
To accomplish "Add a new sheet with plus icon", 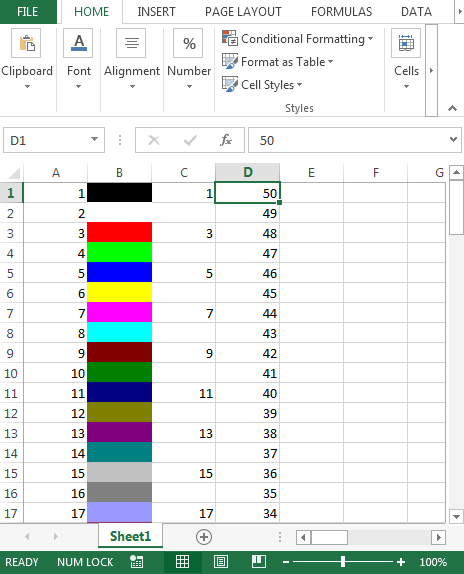I will point(204,537).
